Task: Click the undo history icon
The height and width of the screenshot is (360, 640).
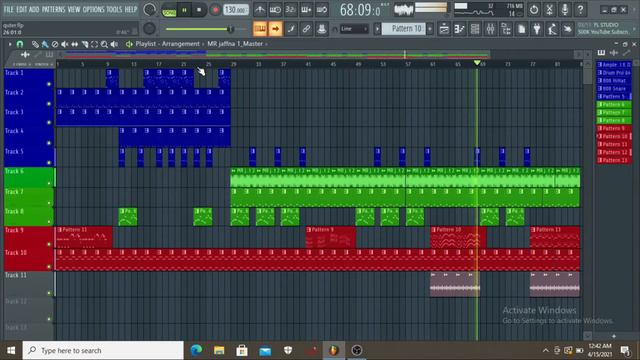Action: 534,9
